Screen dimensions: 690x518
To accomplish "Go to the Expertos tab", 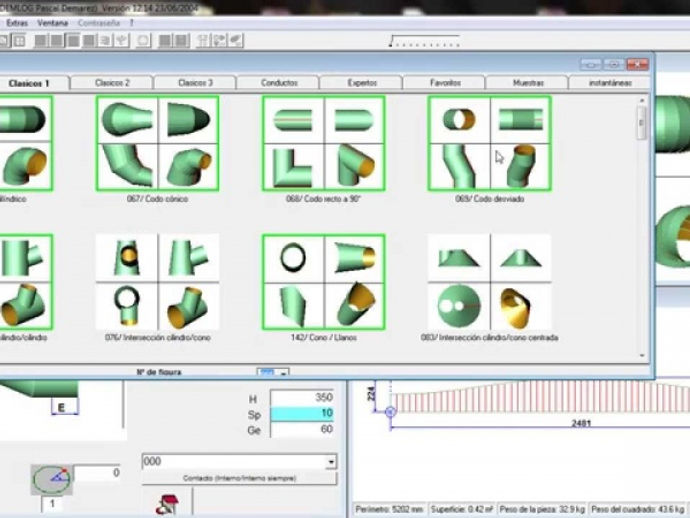I will pyautogui.click(x=362, y=83).
